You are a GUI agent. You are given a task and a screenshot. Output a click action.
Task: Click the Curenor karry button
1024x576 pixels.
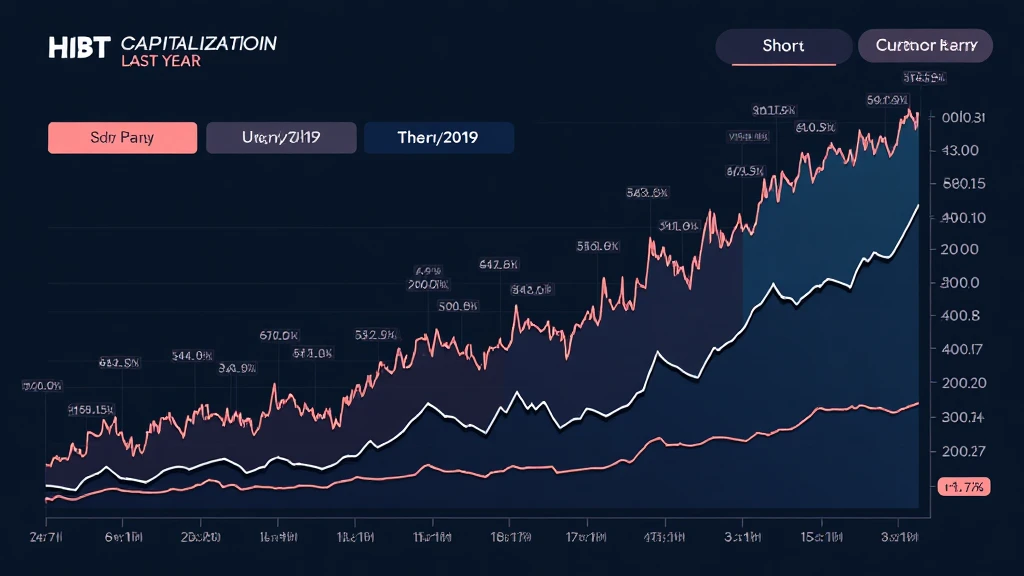pos(925,46)
